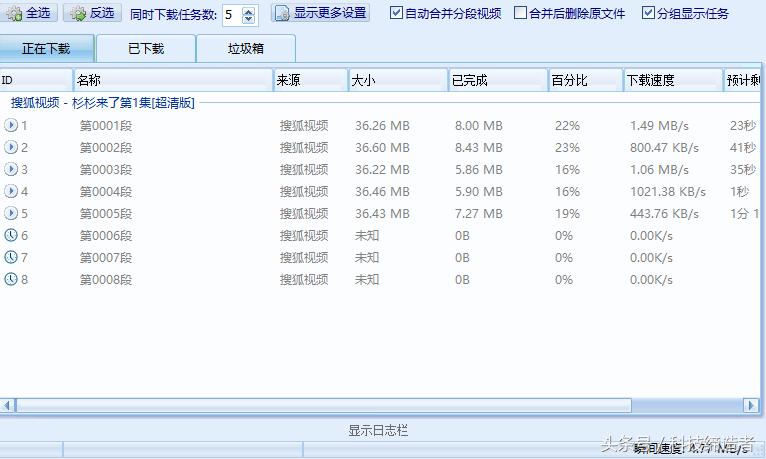This screenshot has height=459, width=766.
Task: Click the 19% progress cell
Action: click(567, 213)
